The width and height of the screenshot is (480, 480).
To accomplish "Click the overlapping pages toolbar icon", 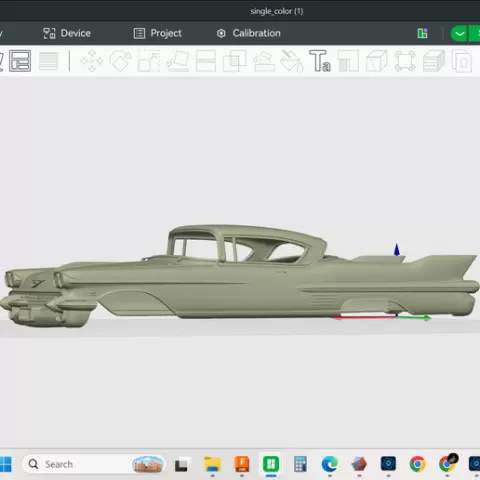I will point(462,61).
